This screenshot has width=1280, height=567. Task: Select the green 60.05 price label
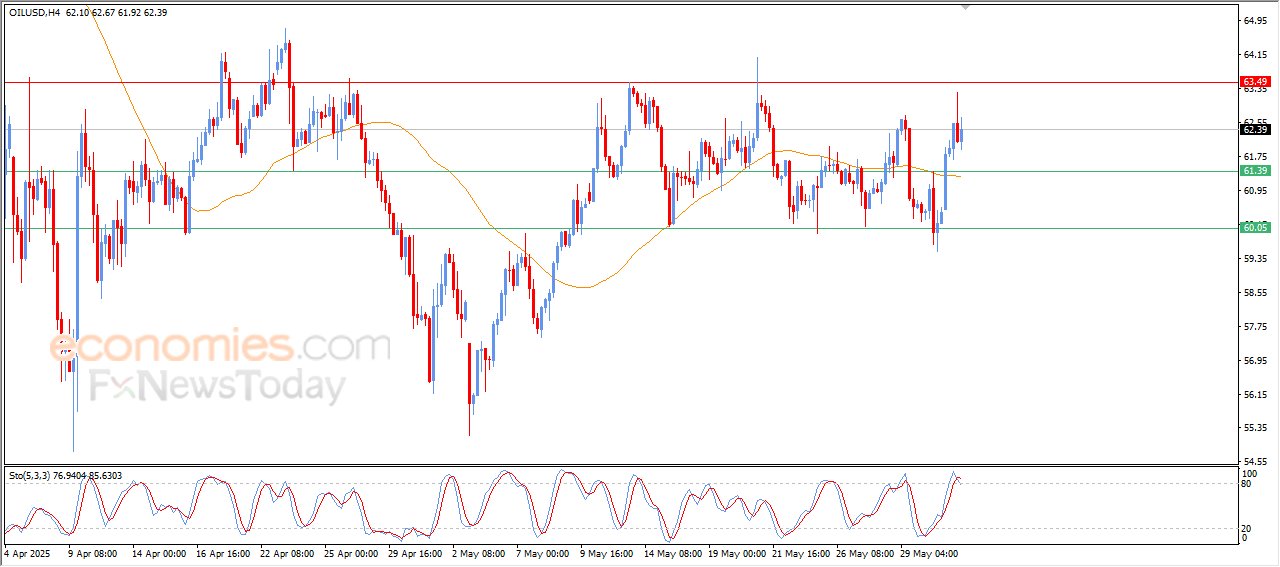pos(1255,228)
